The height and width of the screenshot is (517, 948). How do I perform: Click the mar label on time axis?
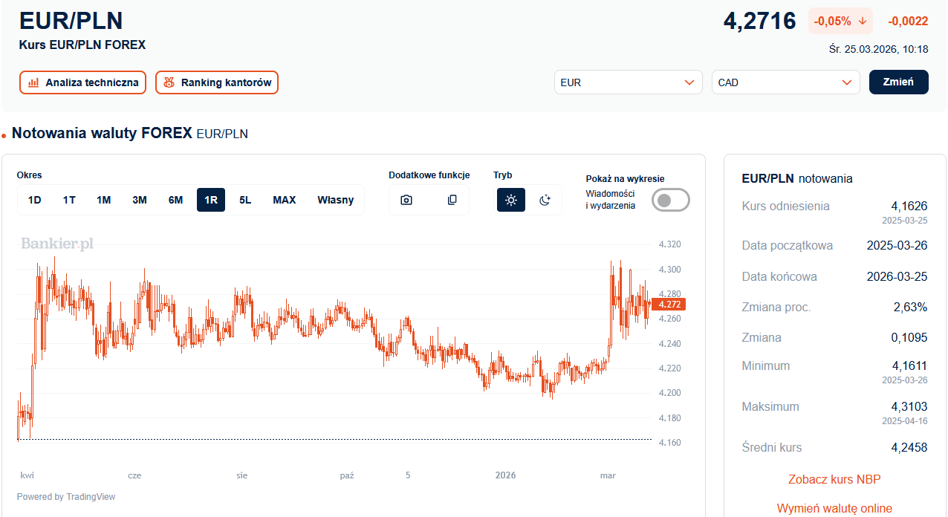[608, 475]
